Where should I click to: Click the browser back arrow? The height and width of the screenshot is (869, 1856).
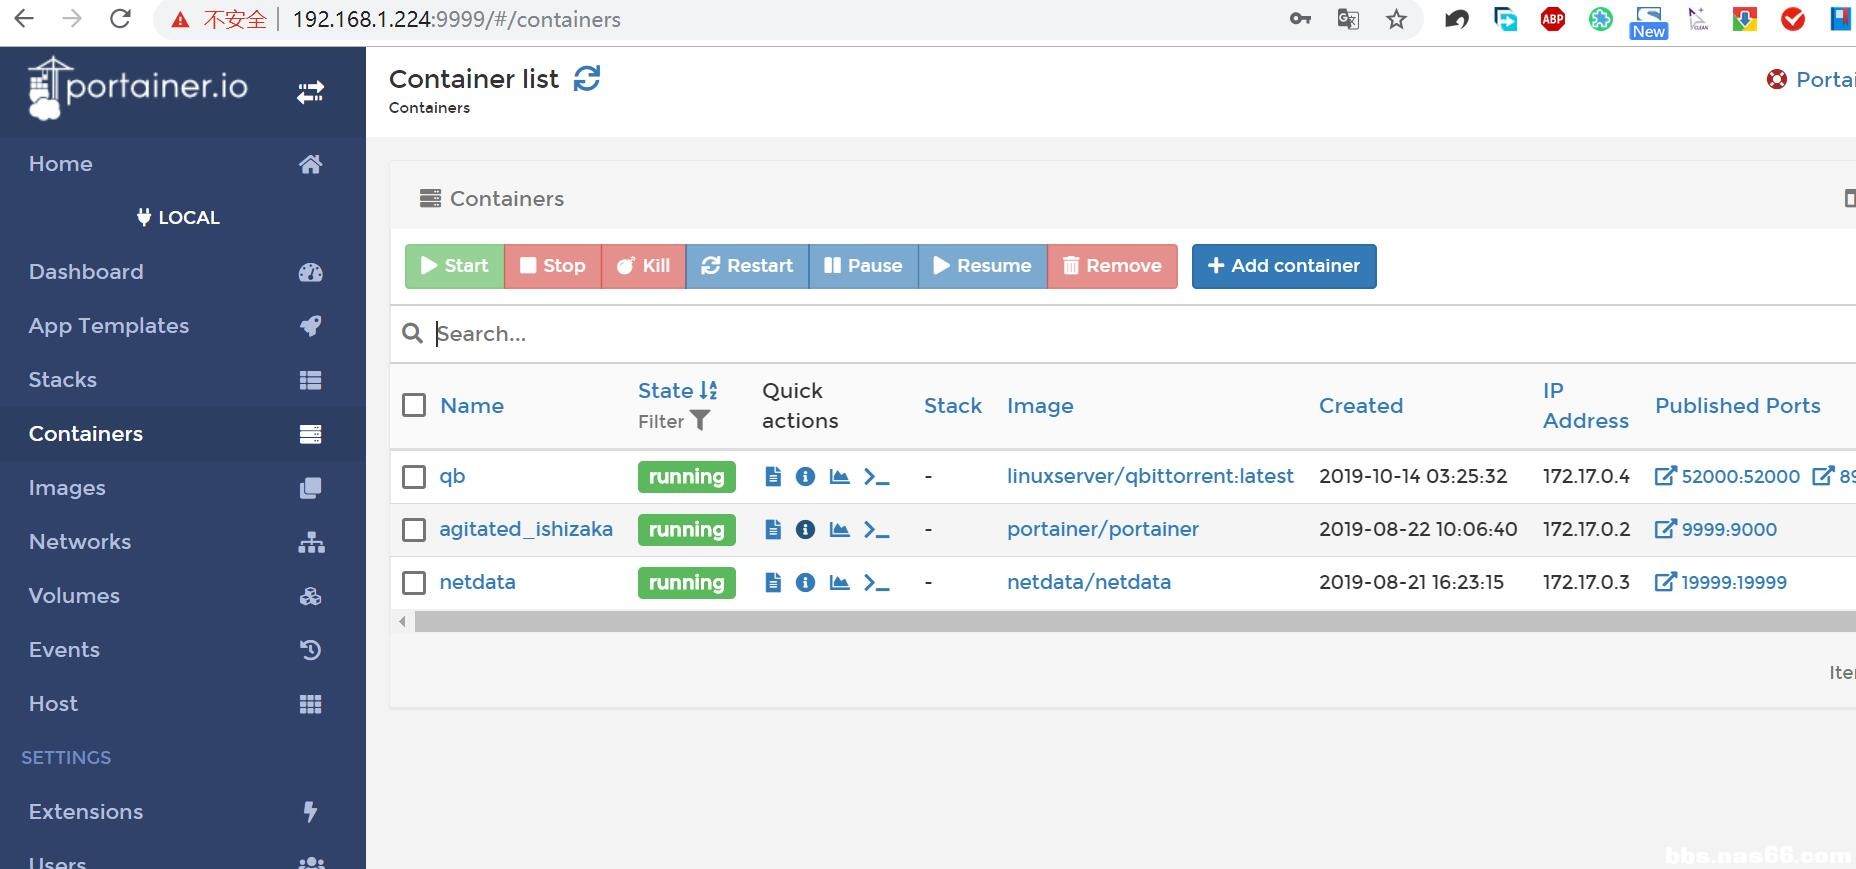24,19
